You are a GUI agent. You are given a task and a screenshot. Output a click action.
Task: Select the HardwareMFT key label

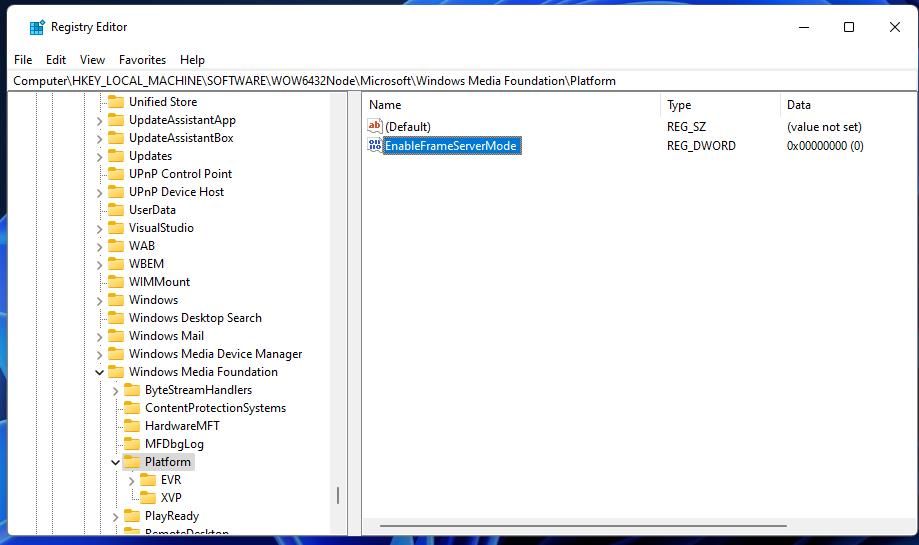(x=182, y=425)
